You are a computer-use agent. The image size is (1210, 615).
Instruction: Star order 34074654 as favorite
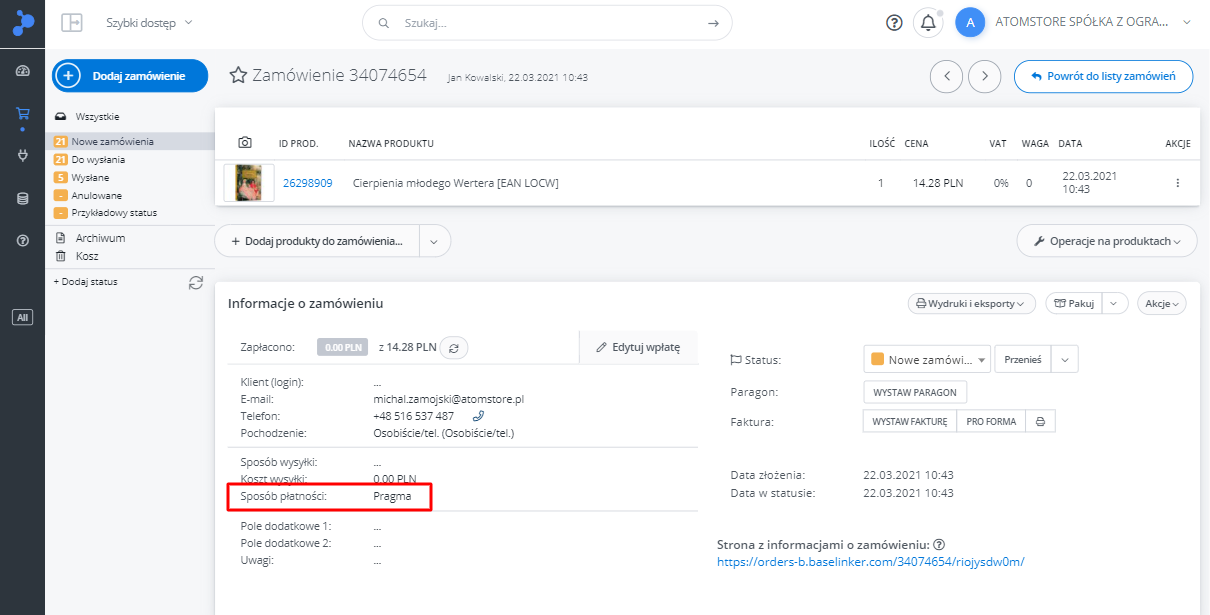click(238, 75)
